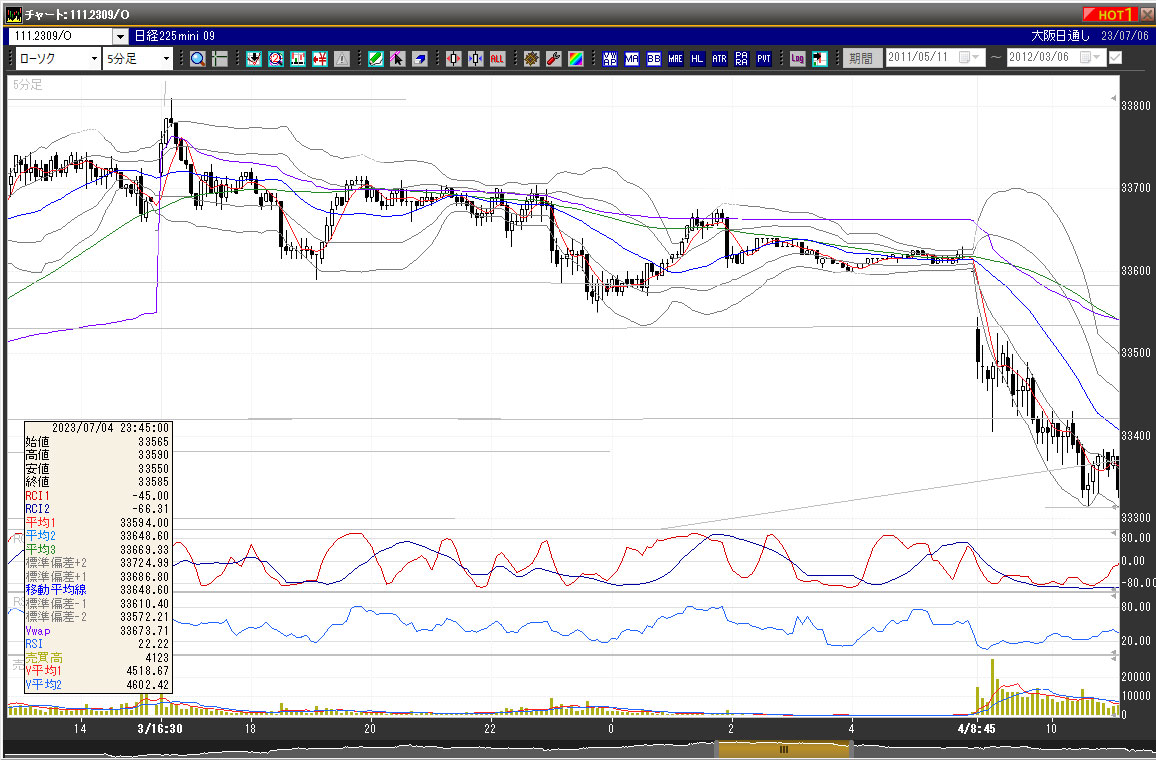Click the RCI1 value row in data box
Screen dimensions: 1156x760
[x=97, y=495]
